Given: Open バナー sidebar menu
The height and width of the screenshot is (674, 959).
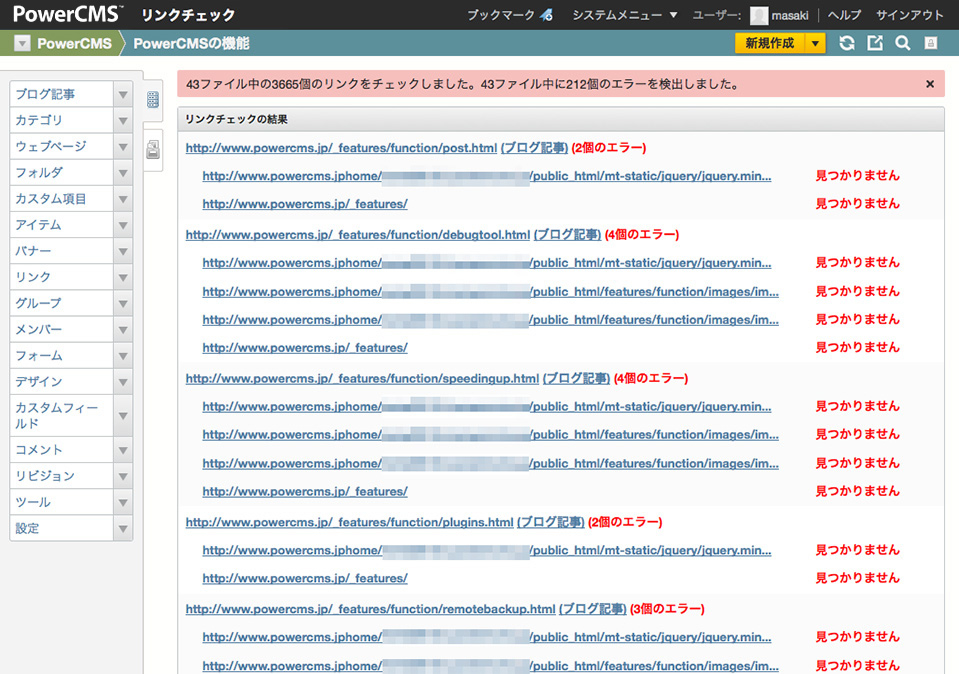Looking at the screenshot, I should [x=62, y=251].
